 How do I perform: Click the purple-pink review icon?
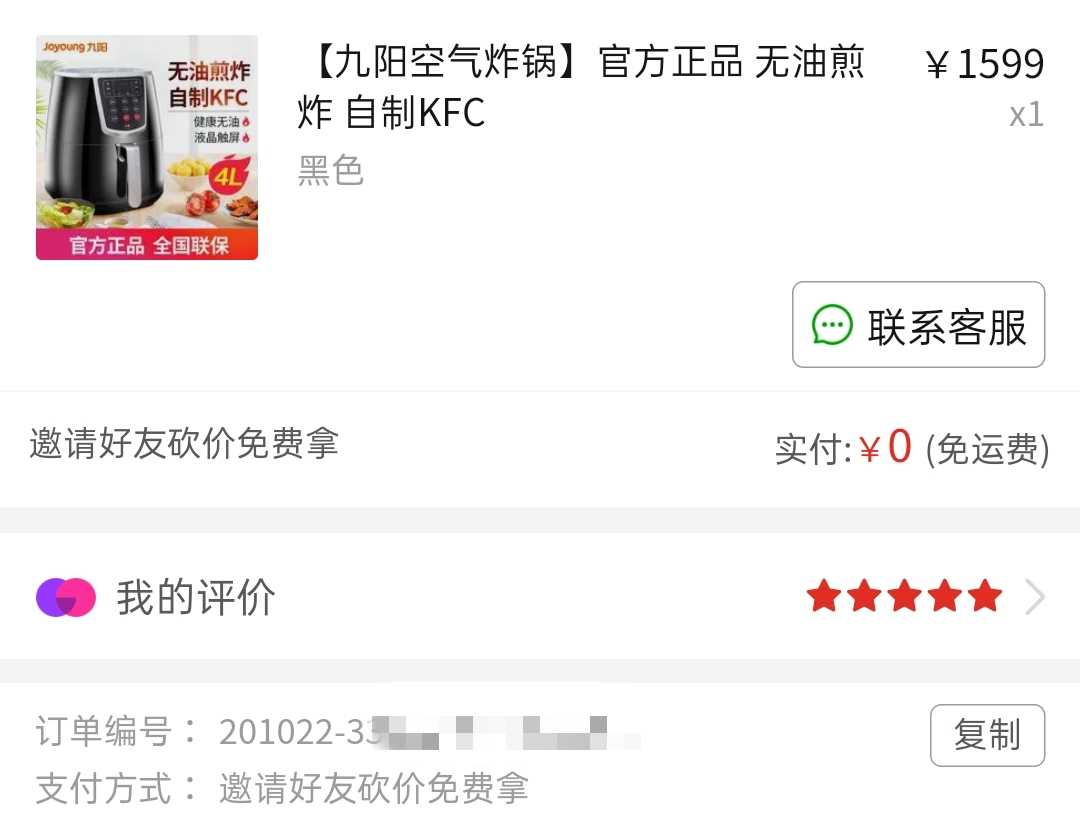click(65, 597)
